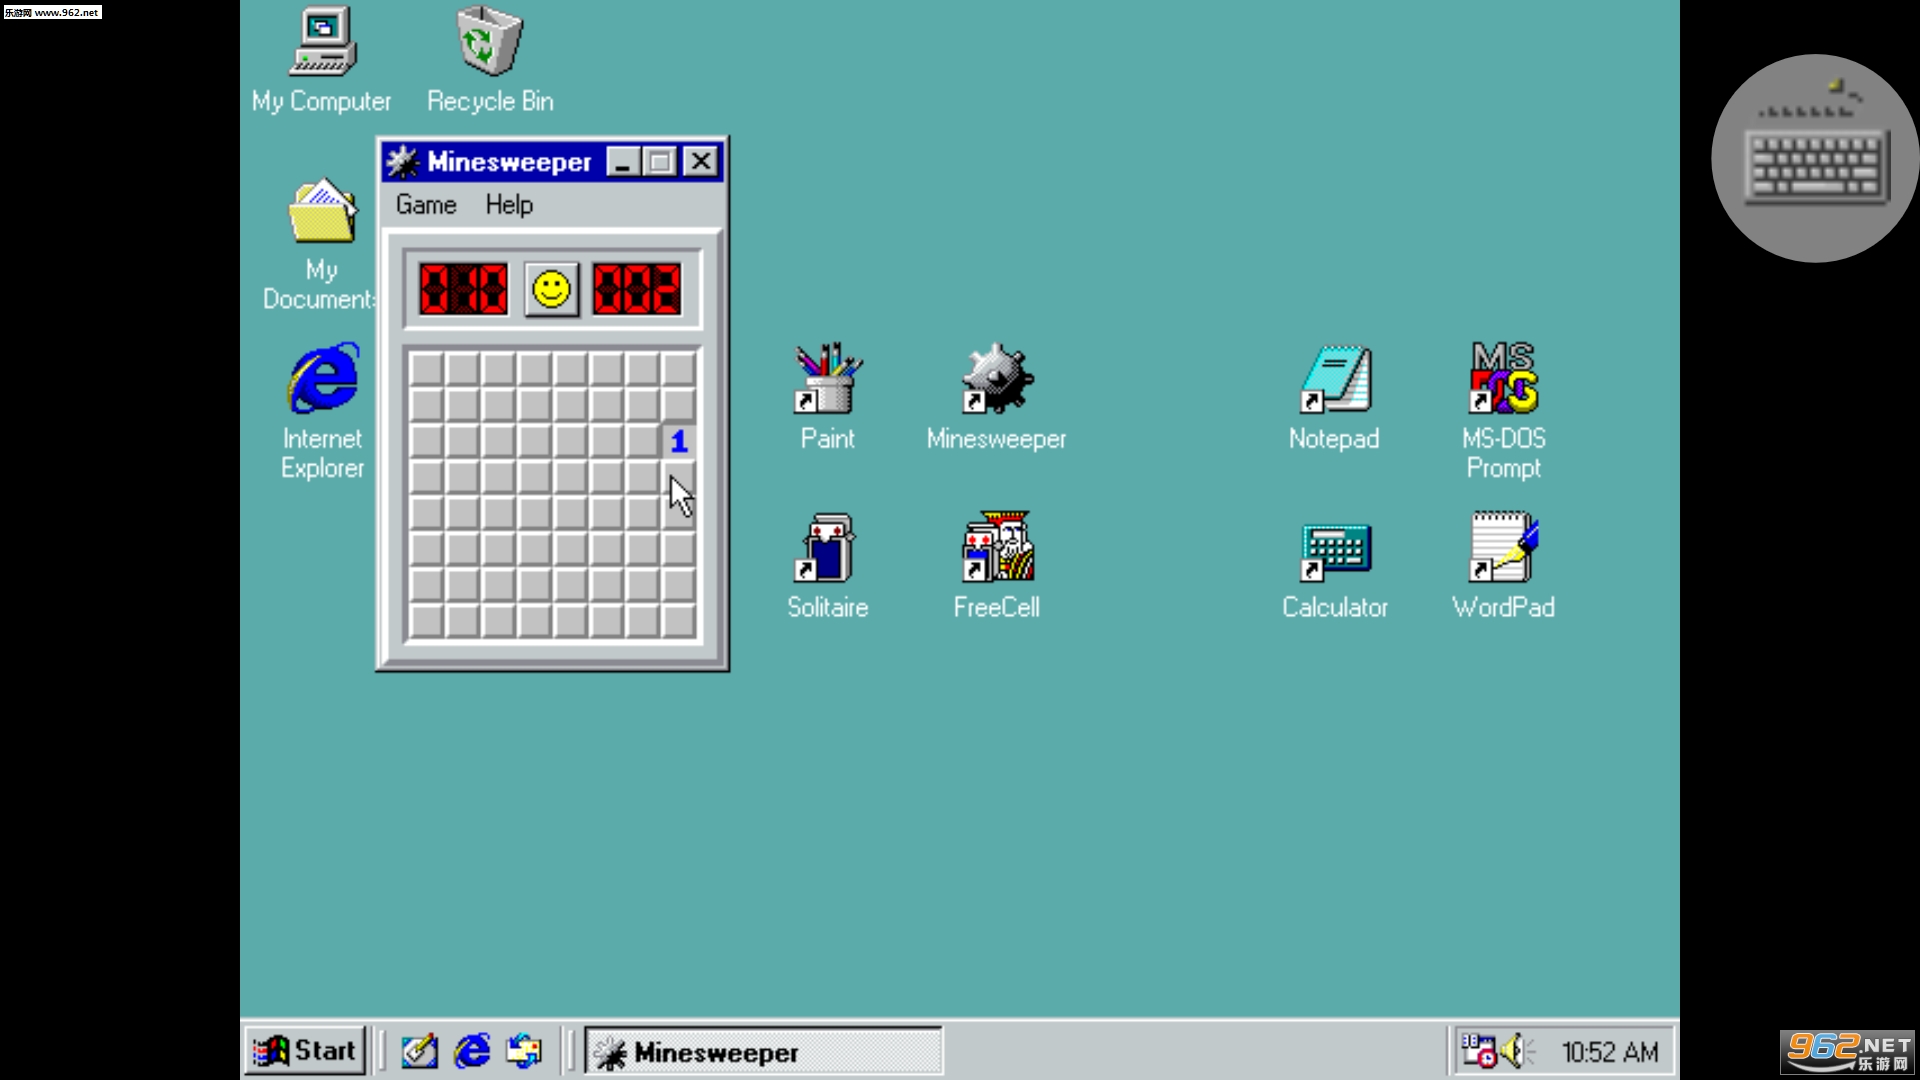Screen dimensions: 1920x1080
Task: Click the Notepad shortcut icon
Action: pyautogui.click(x=1334, y=380)
